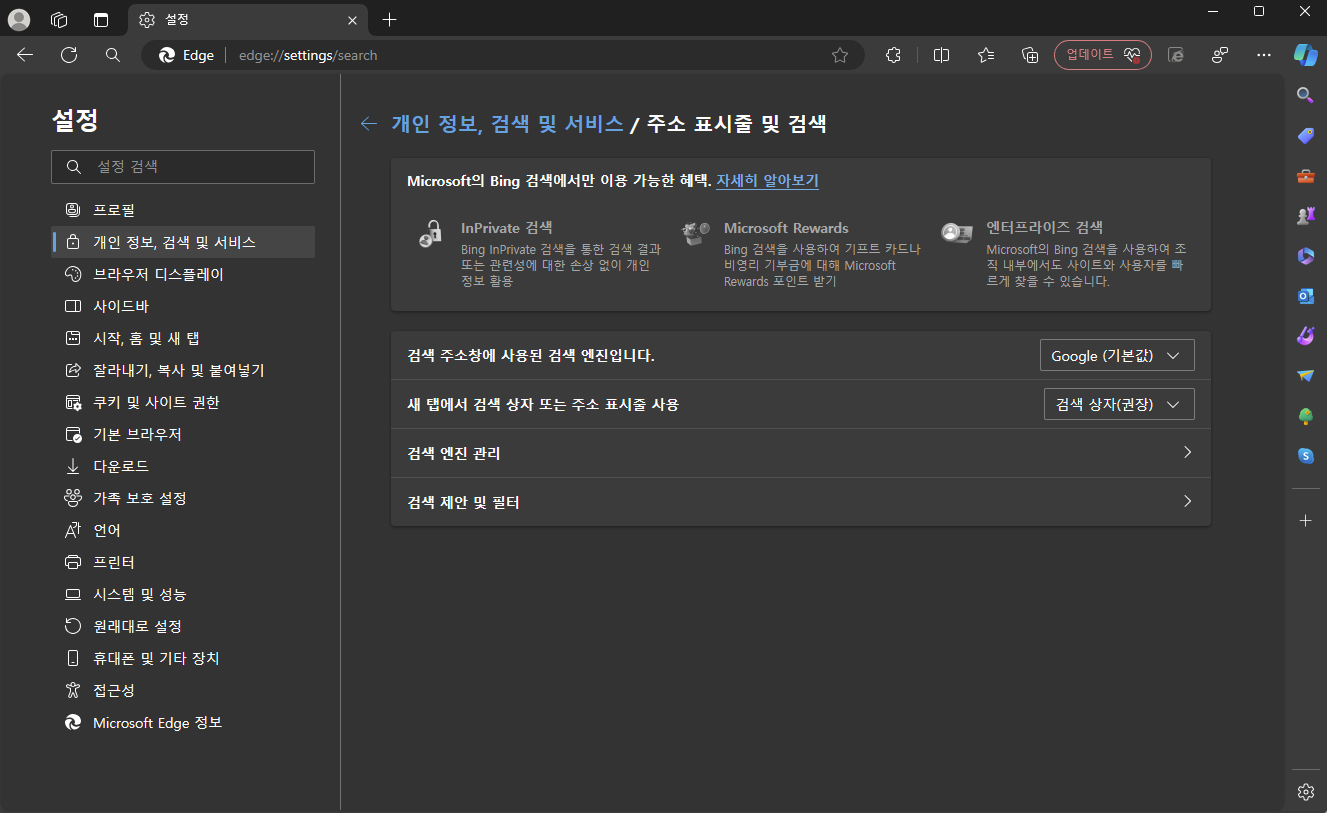This screenshot has width=1327, height=813.
Task: Expand 검색 제안 및 필터
Action: (800, 501)
